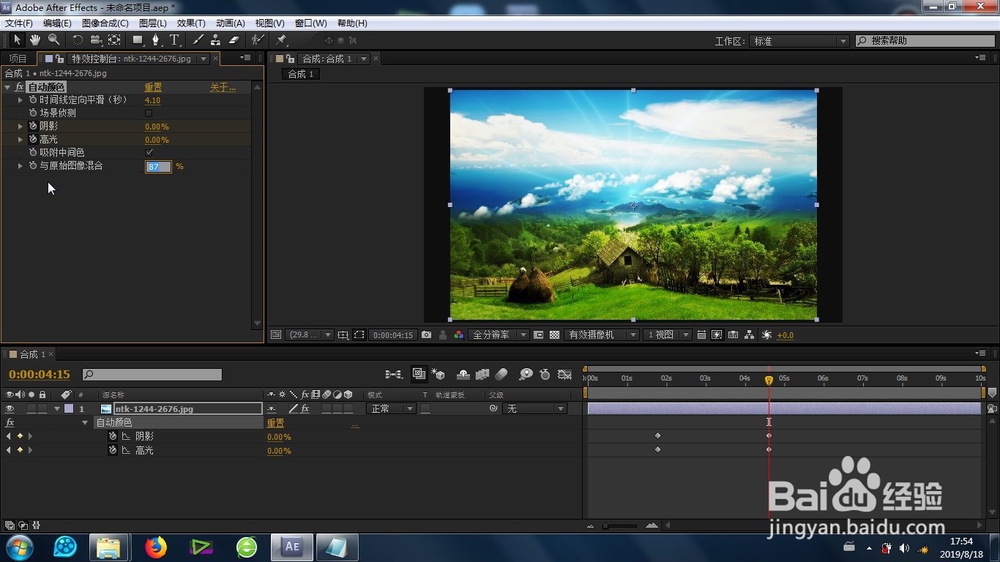Screen dimensions: 1000x562
Task: Select the Clone Stamp tool
Action: (216, 40)
